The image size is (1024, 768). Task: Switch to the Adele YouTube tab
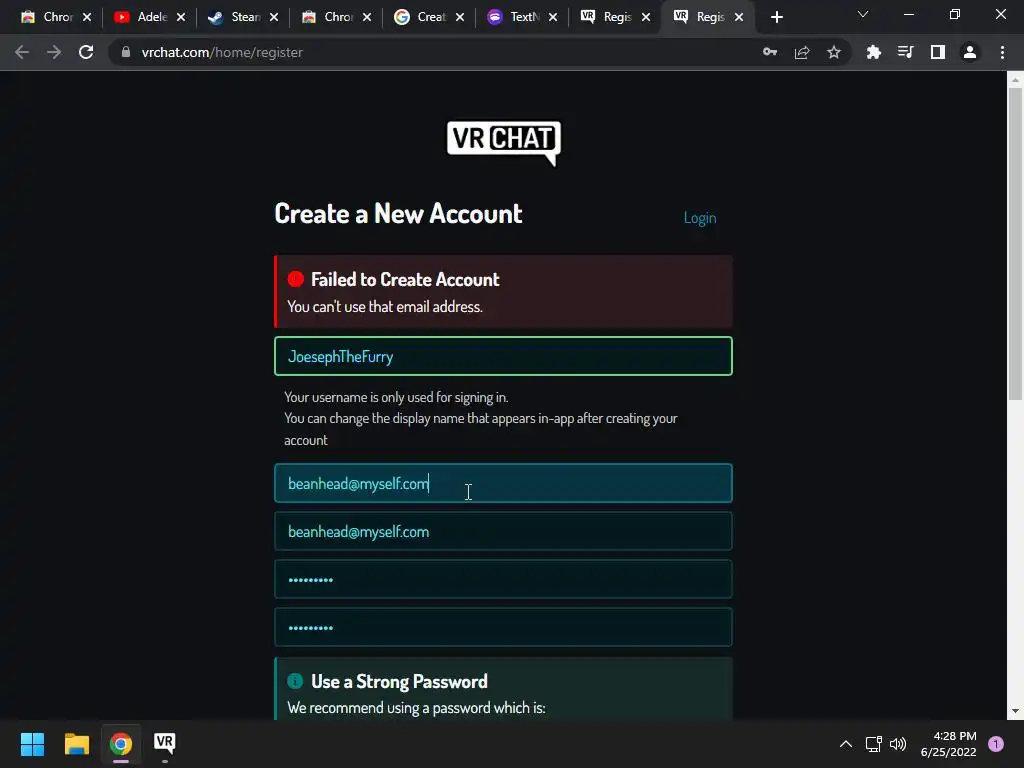click(140, 17)
